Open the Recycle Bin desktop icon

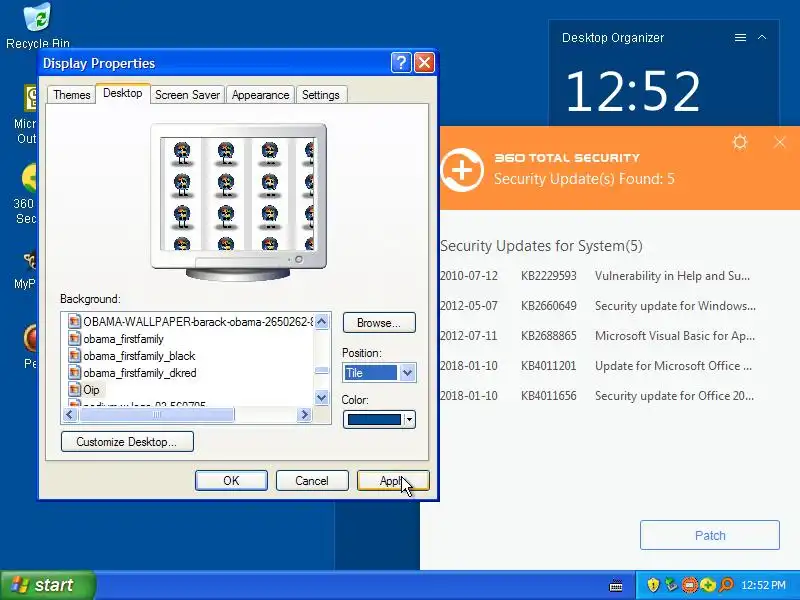tap(37, 24)
